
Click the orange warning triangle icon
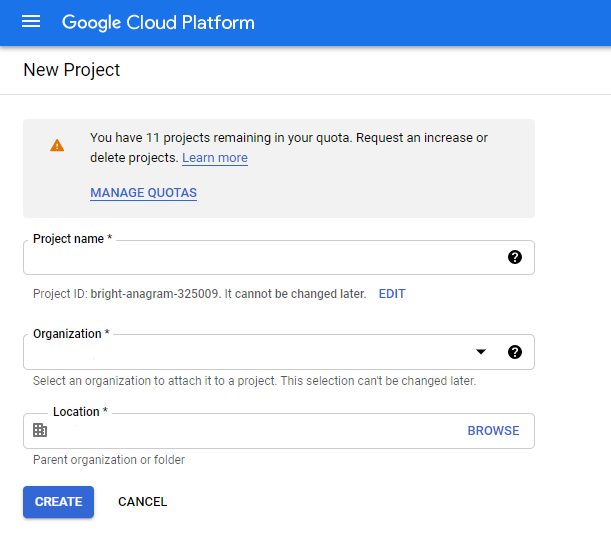57,145
